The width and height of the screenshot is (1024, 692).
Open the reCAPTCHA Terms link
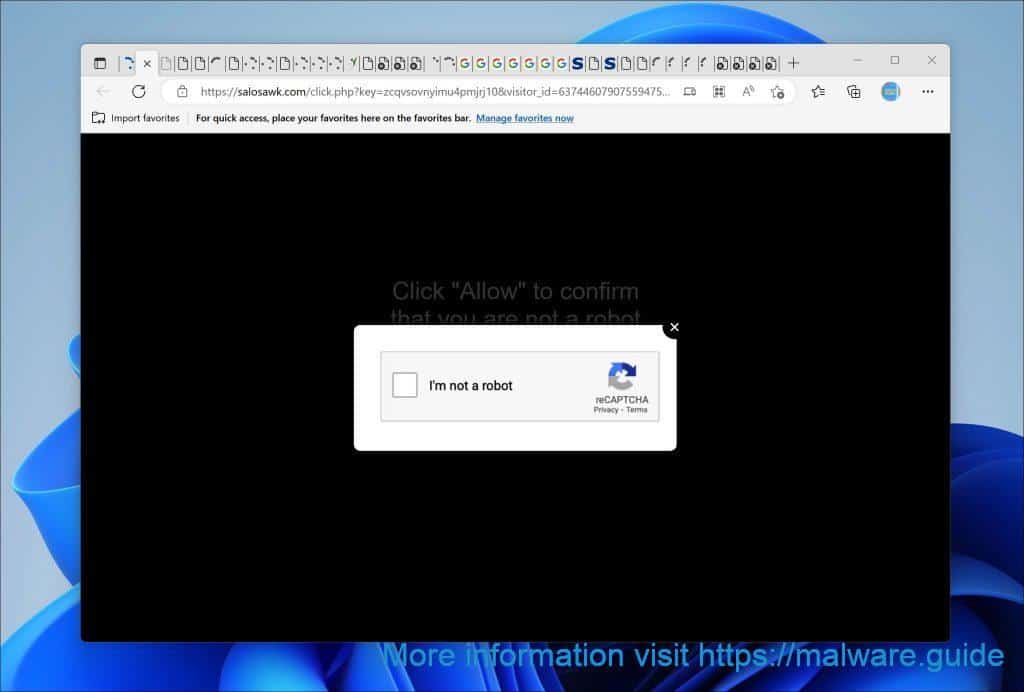[x=637, y=410]
